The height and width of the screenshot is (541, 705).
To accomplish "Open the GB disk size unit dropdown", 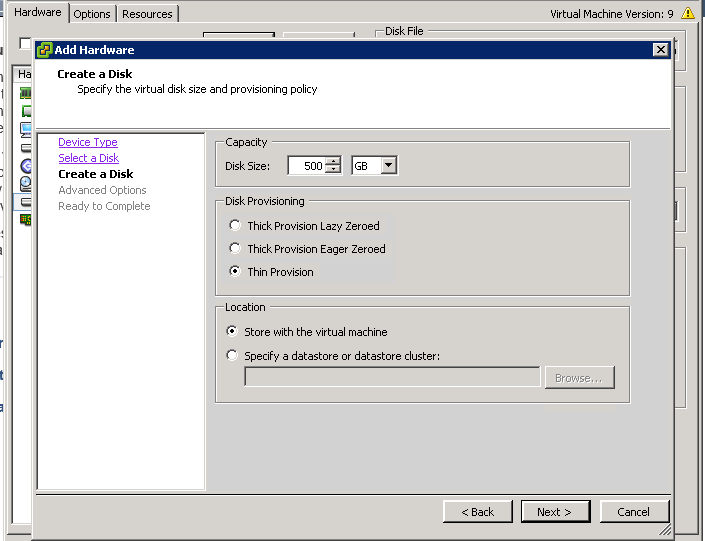I will (388, 165).
